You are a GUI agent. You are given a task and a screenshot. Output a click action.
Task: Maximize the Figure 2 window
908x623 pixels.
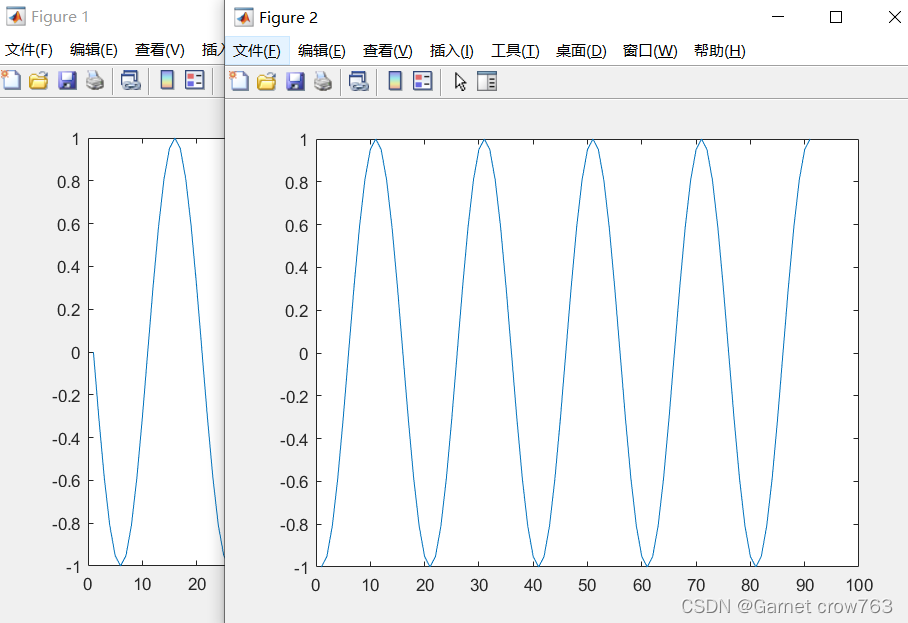(x=836, y=17)
